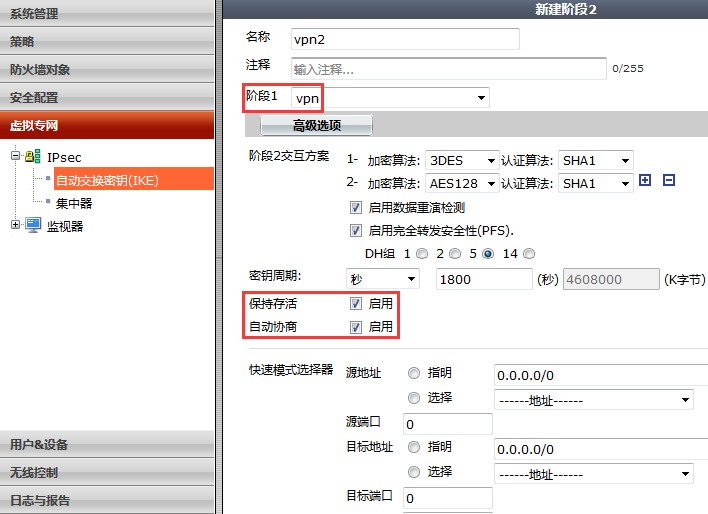Click the 高级选项 button
The height and width of the screenshot is (514, 708).
pos(316,126)
